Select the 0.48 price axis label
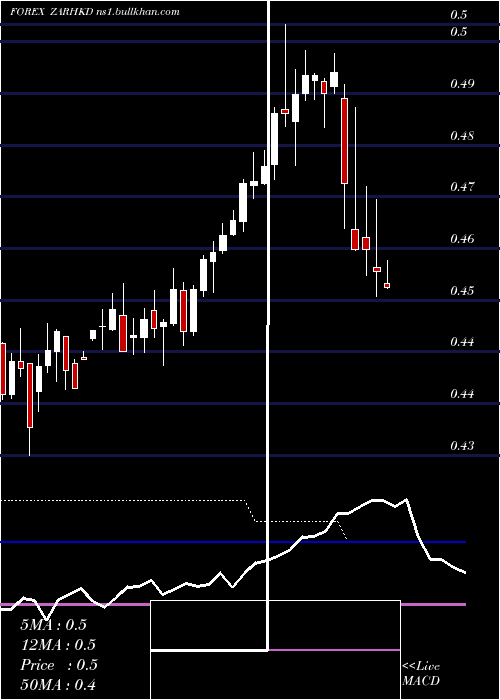The image size is (500, 700). point(462,135)
